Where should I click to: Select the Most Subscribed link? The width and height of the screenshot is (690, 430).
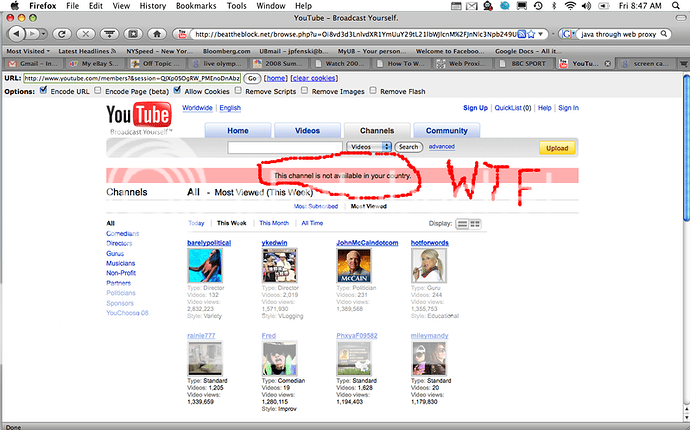pyautogui.click(x=316, y=206)
